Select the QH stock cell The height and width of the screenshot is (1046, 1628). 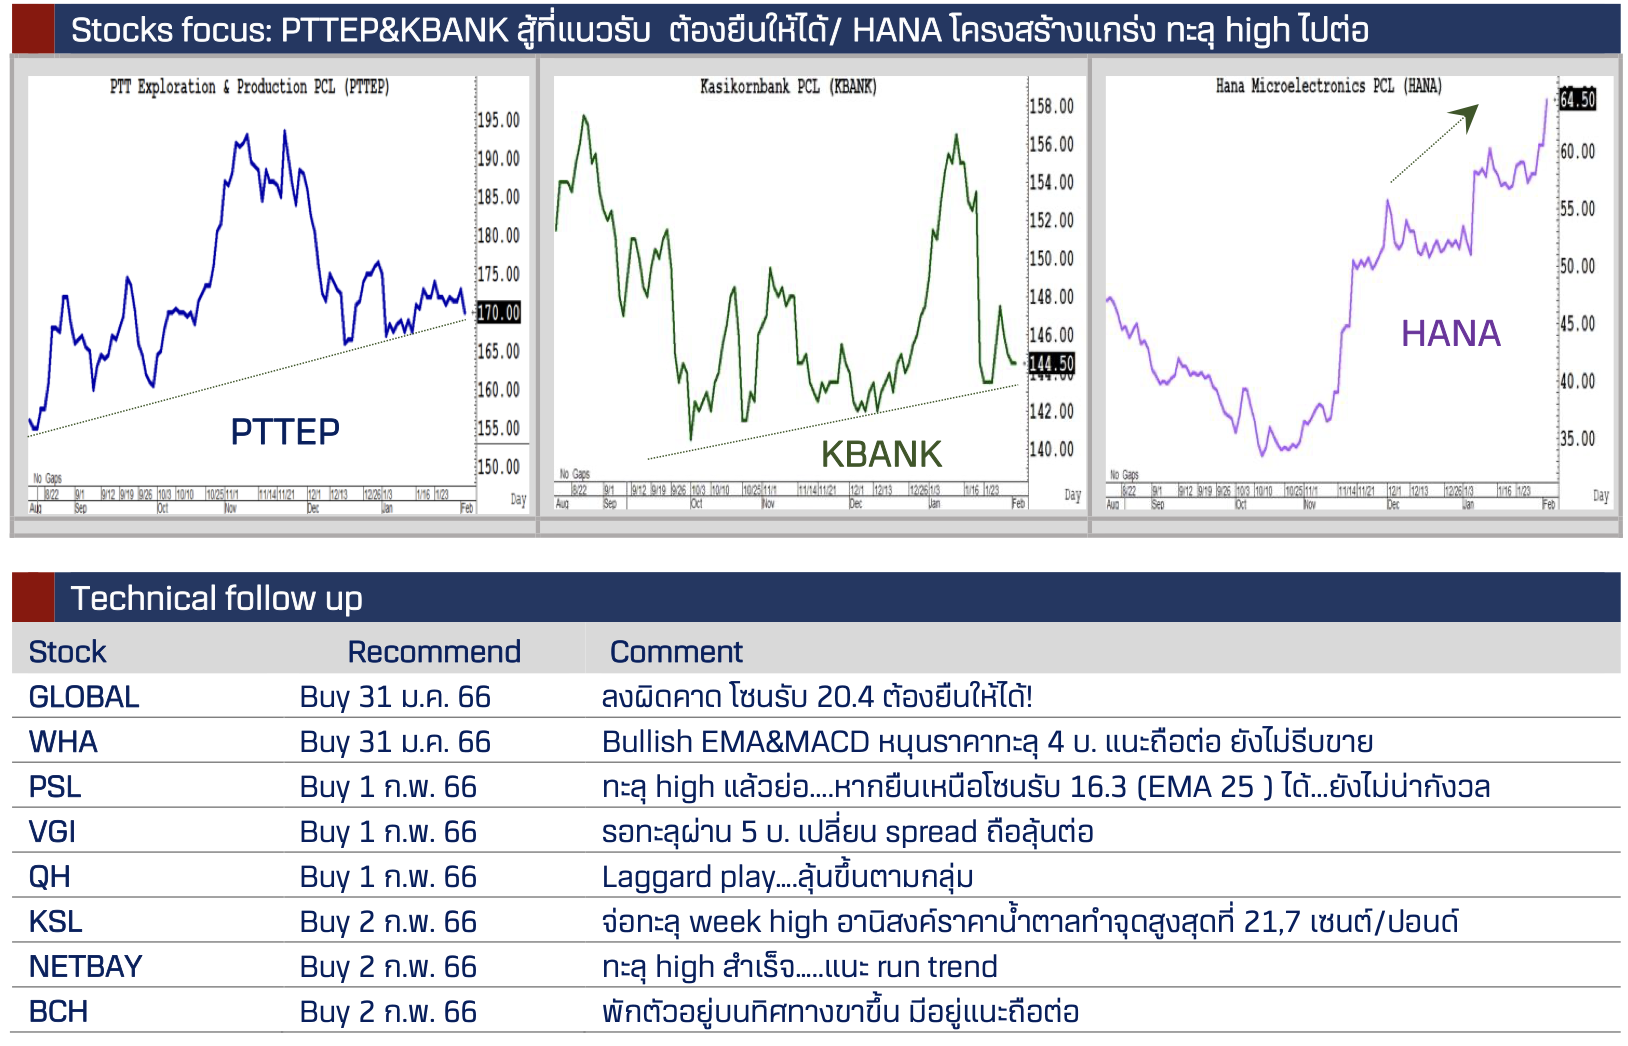tap(49, 877)
